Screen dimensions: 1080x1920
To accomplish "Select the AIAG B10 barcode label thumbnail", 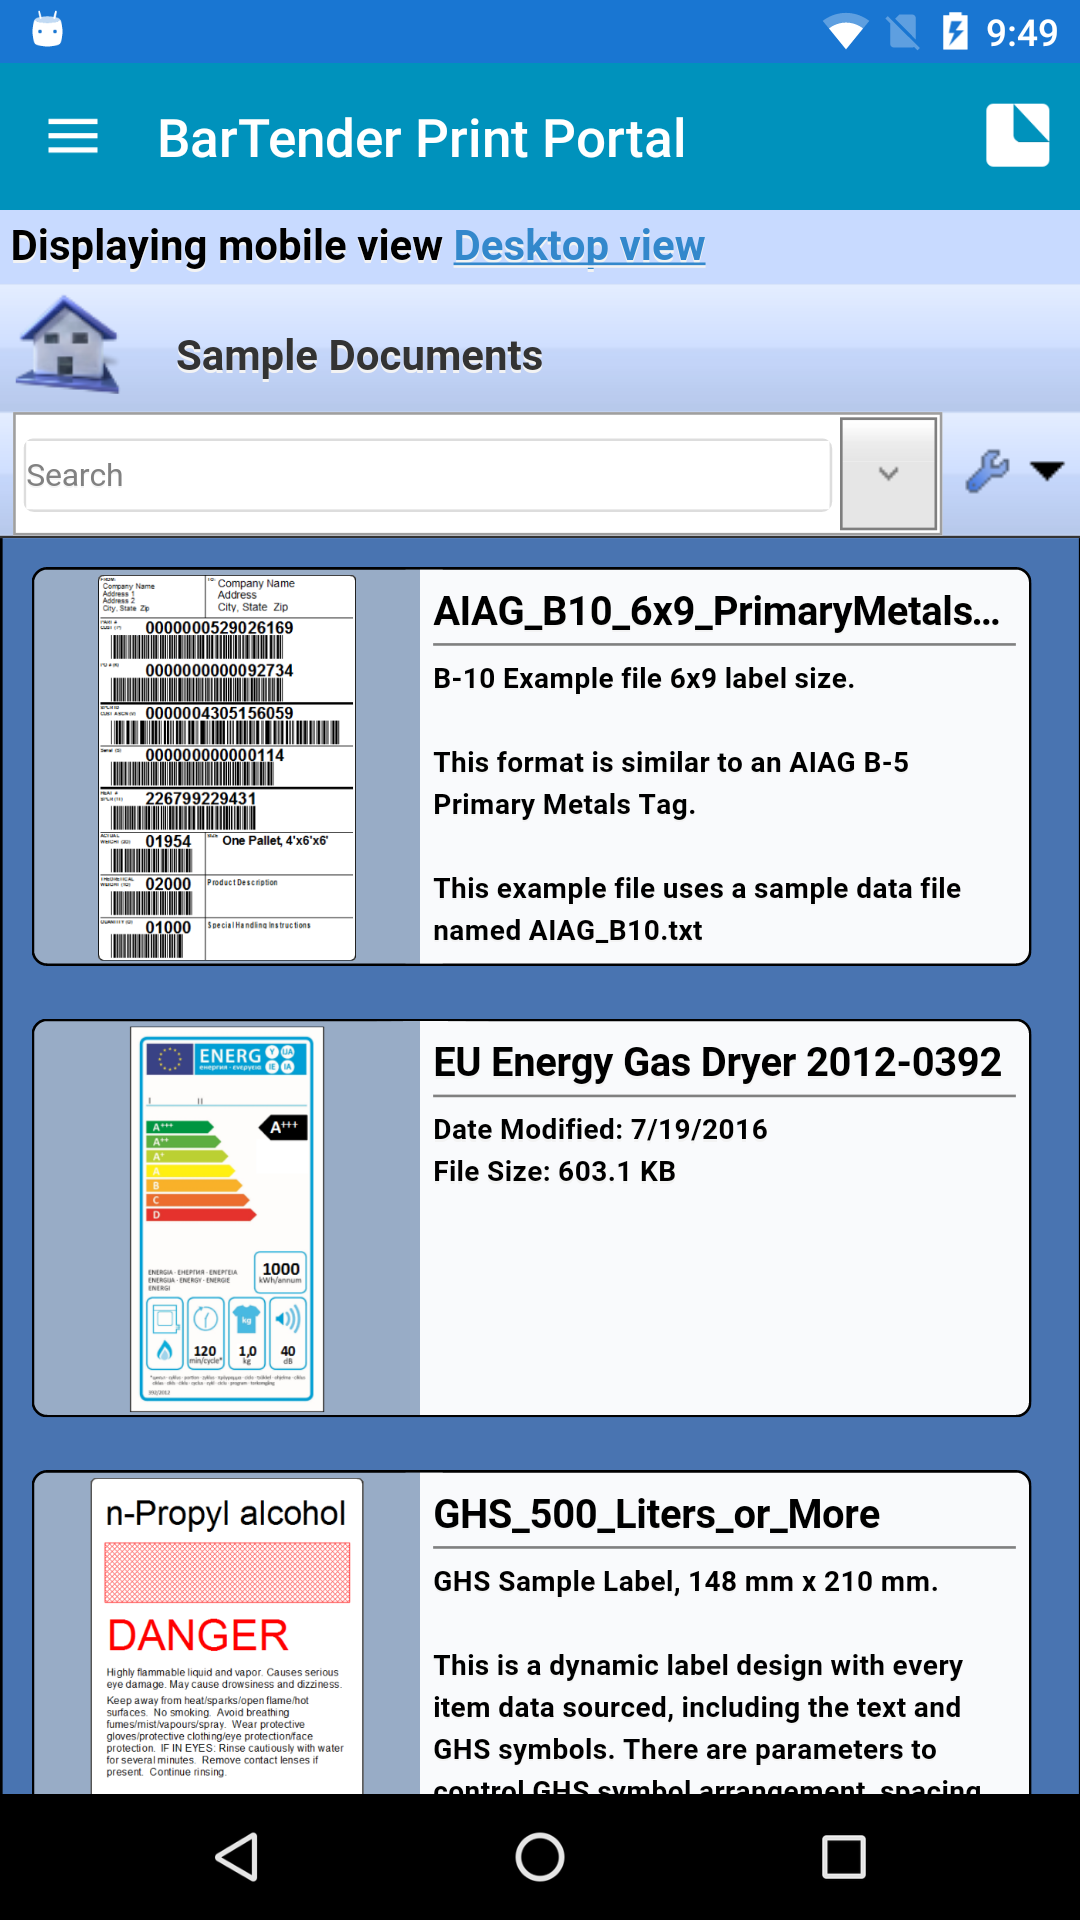I will coord(227,768).
